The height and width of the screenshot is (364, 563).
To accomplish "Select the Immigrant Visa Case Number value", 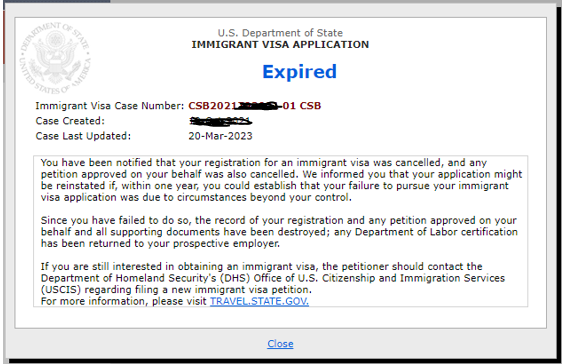I will 255,106.
